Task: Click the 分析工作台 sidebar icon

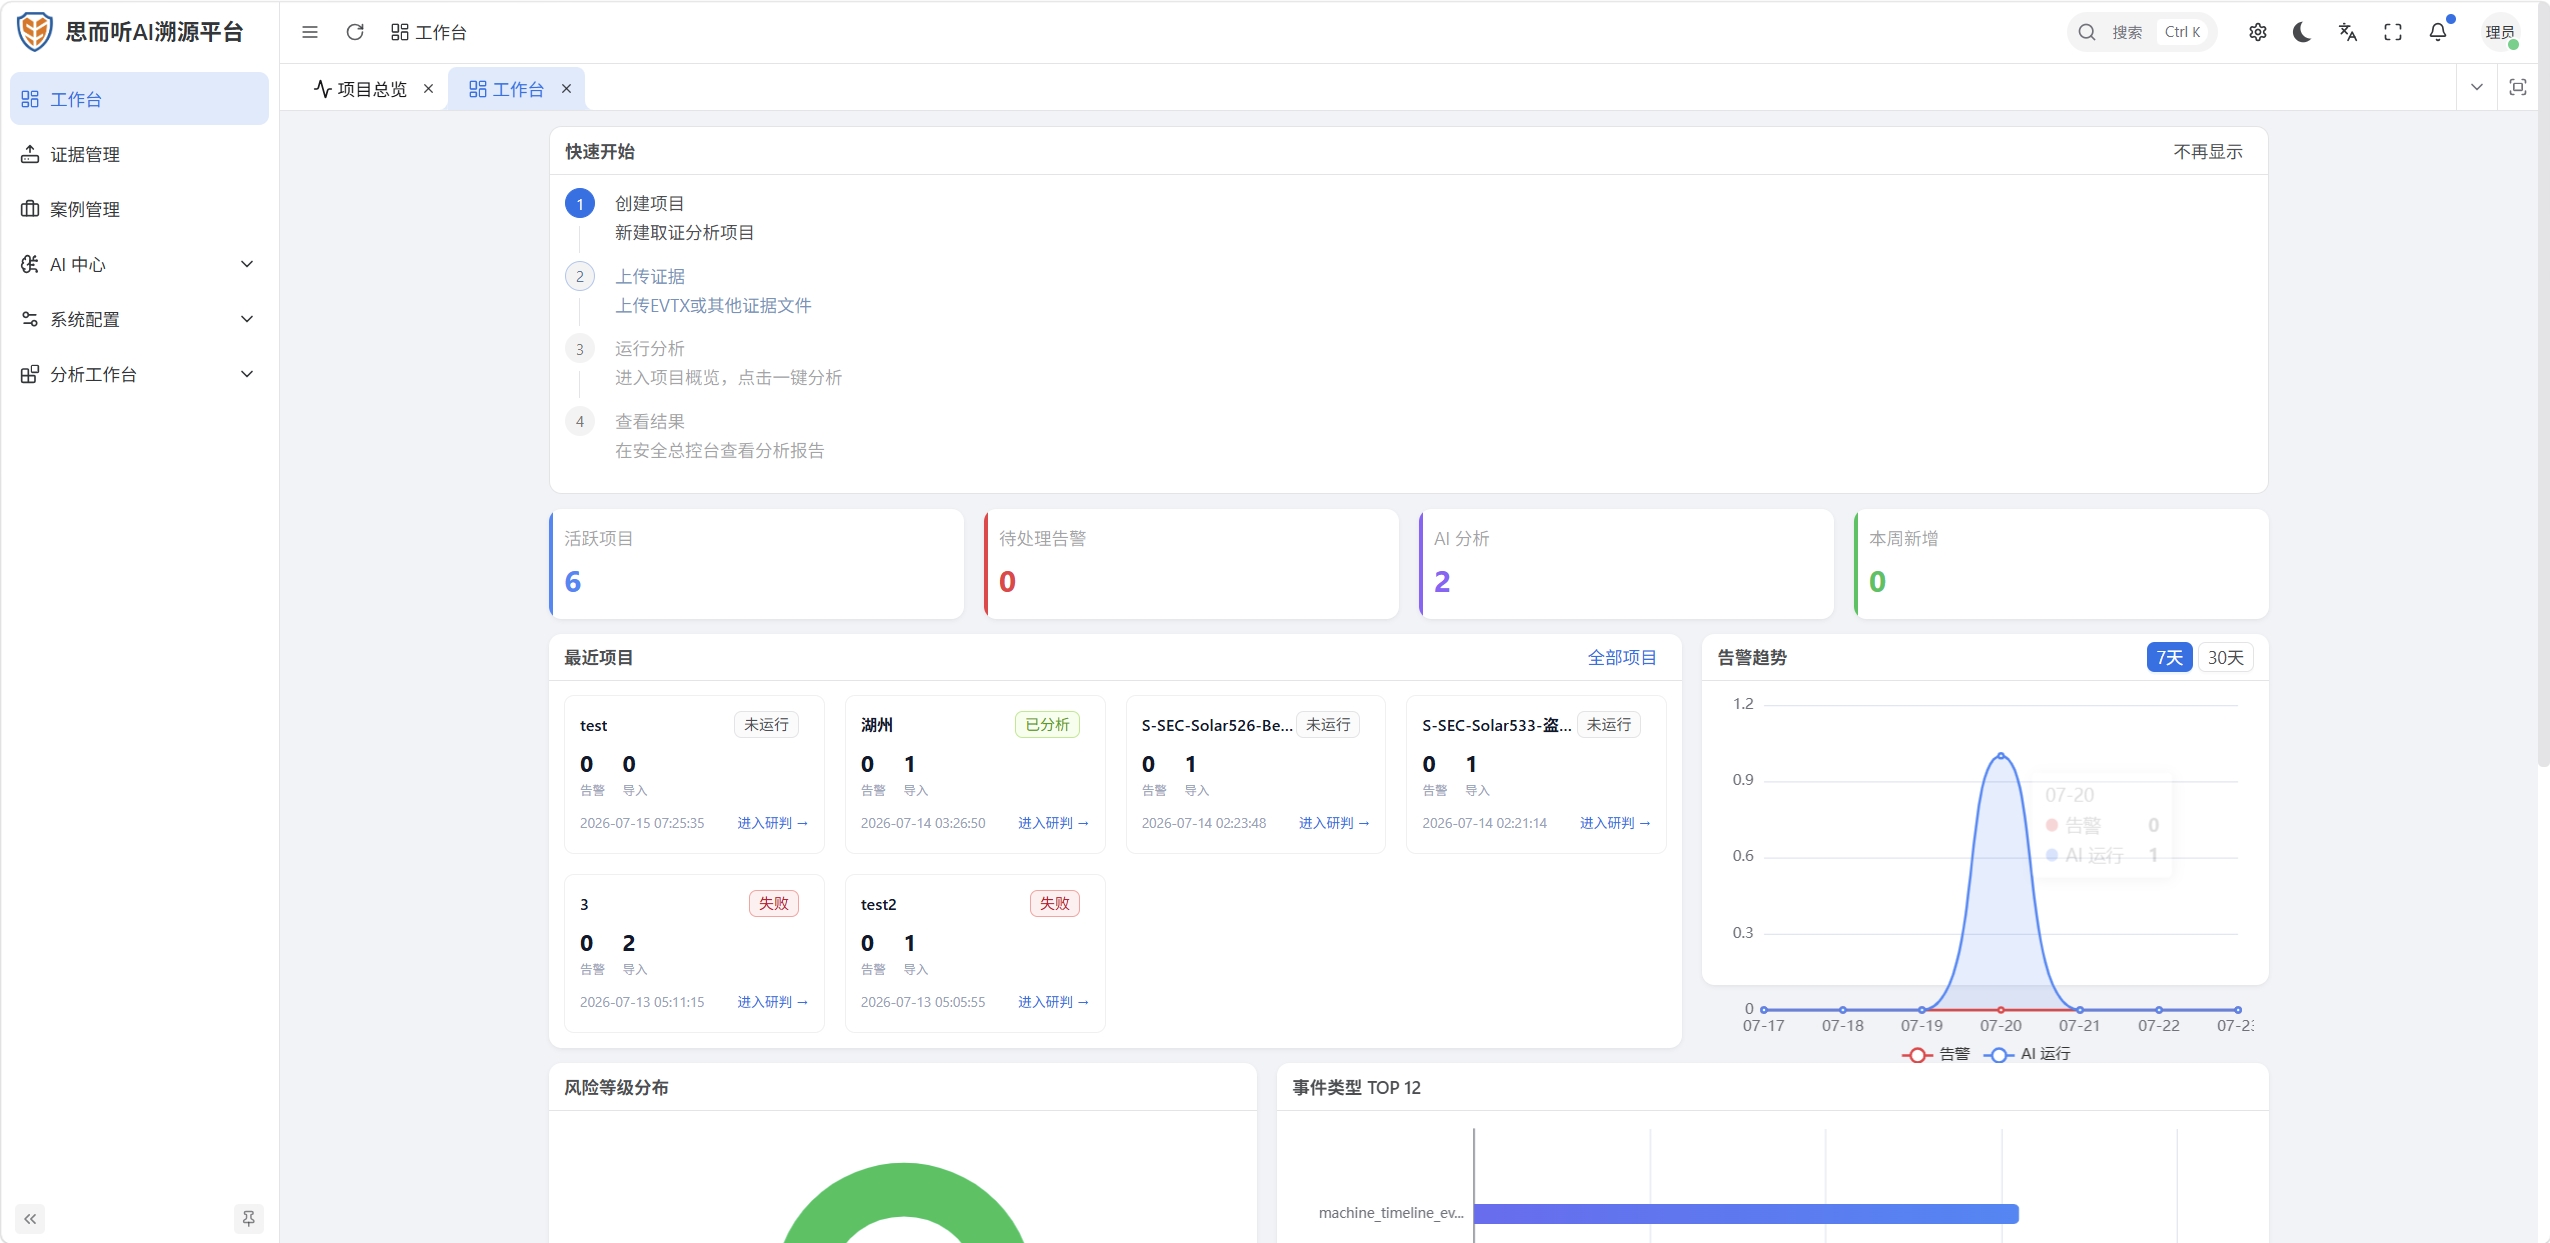Action: click(30, 374)
